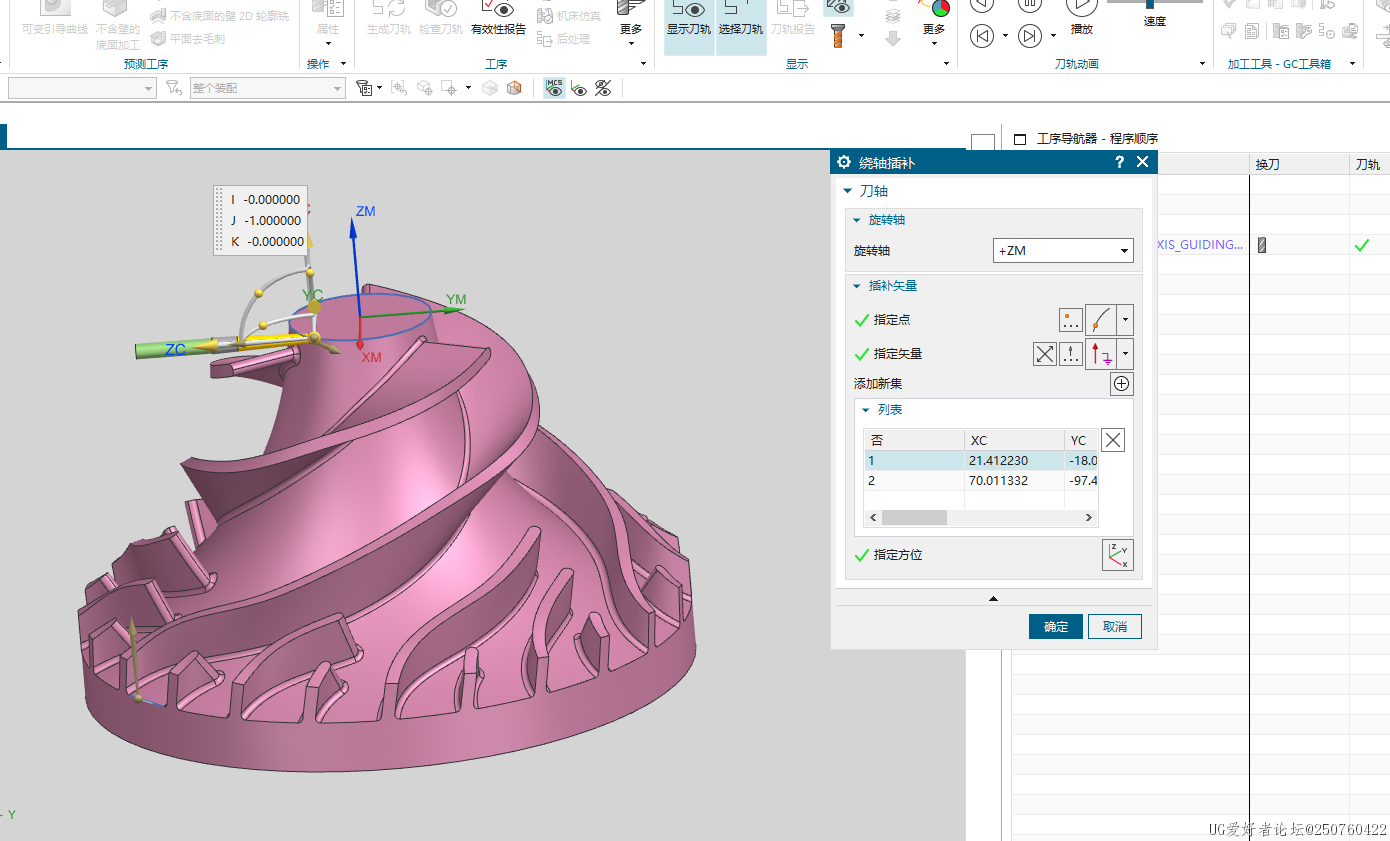The image size is (1390, 841).
Task: Click the 确定 OK button
Action: pyautogui.click(x=1056, y=627)
